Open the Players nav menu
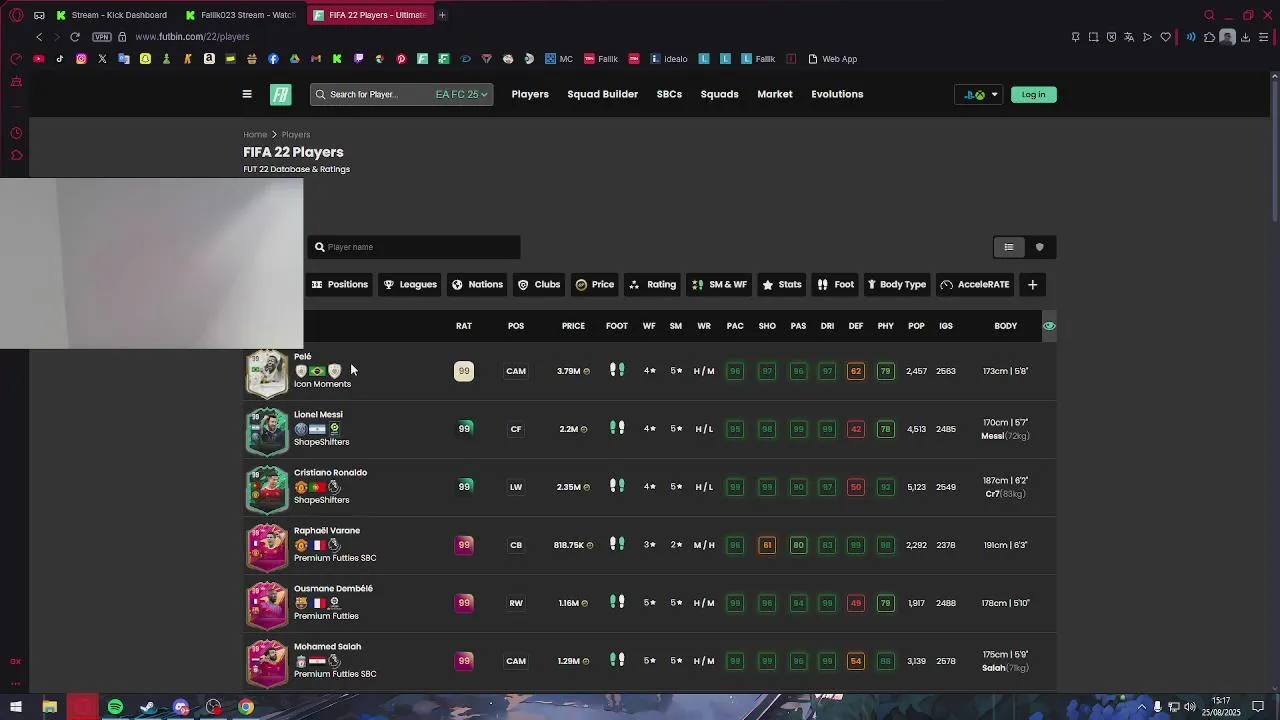The width and height of the screenshot is (1280, 720). 530,94
